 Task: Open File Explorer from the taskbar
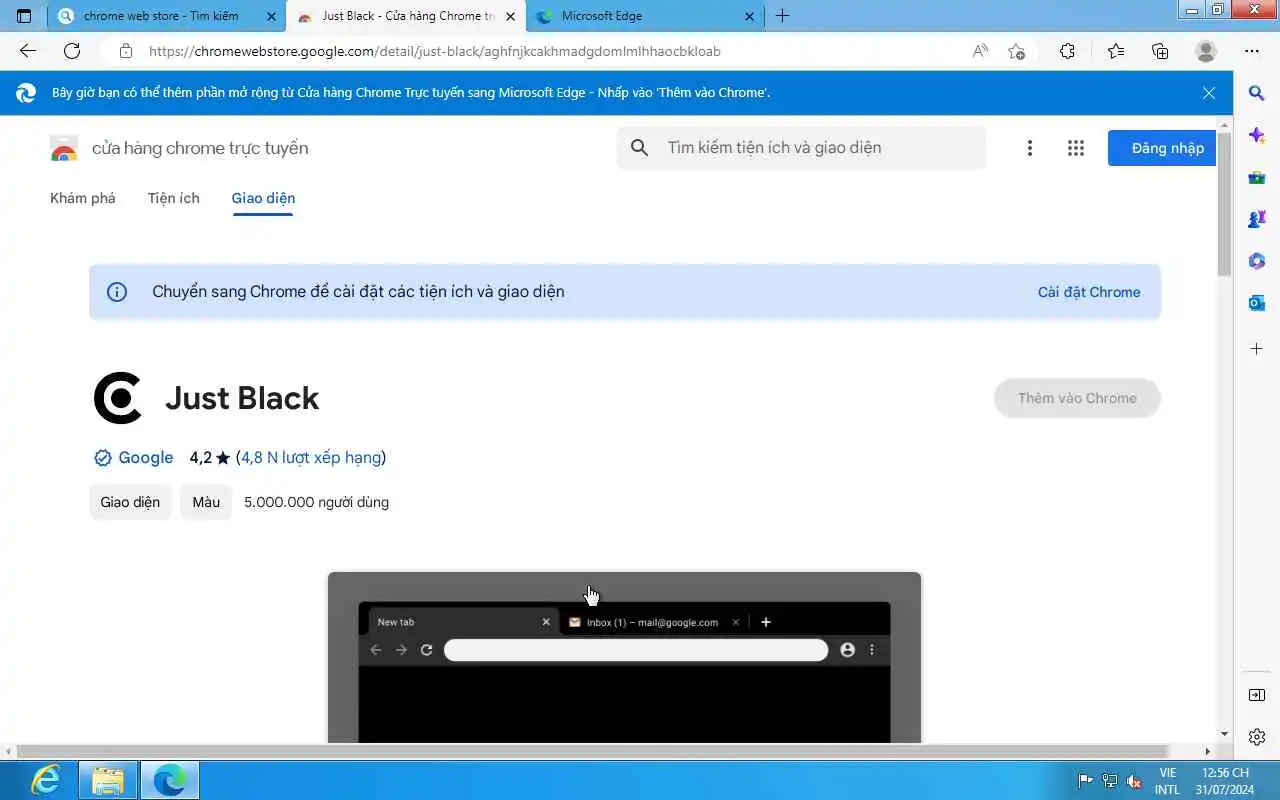107,780
